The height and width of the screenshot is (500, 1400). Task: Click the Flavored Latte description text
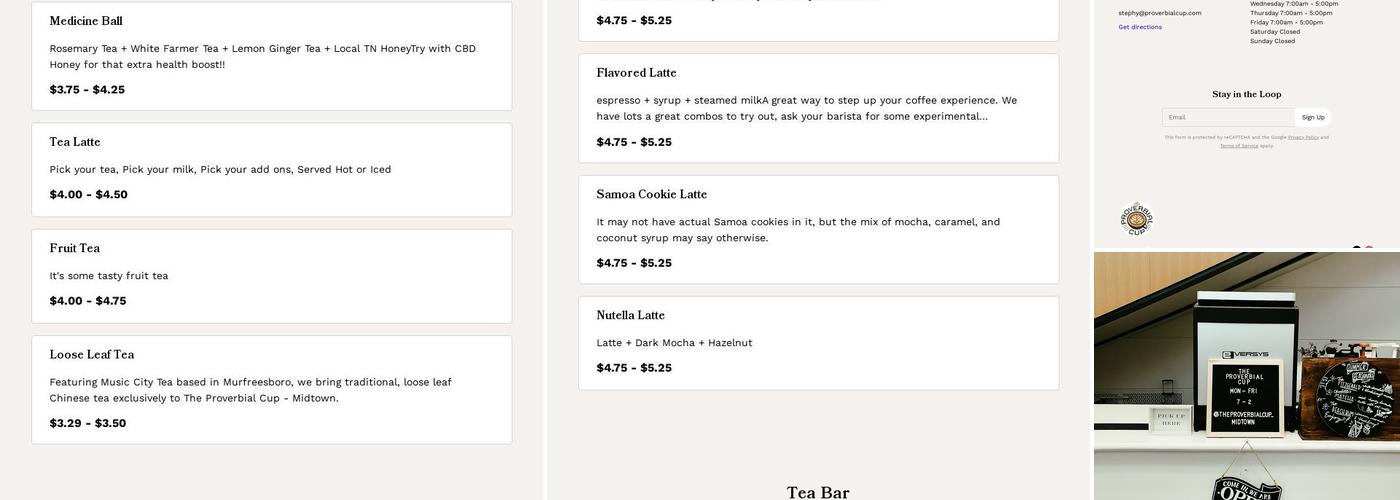(x=806, y=108)
